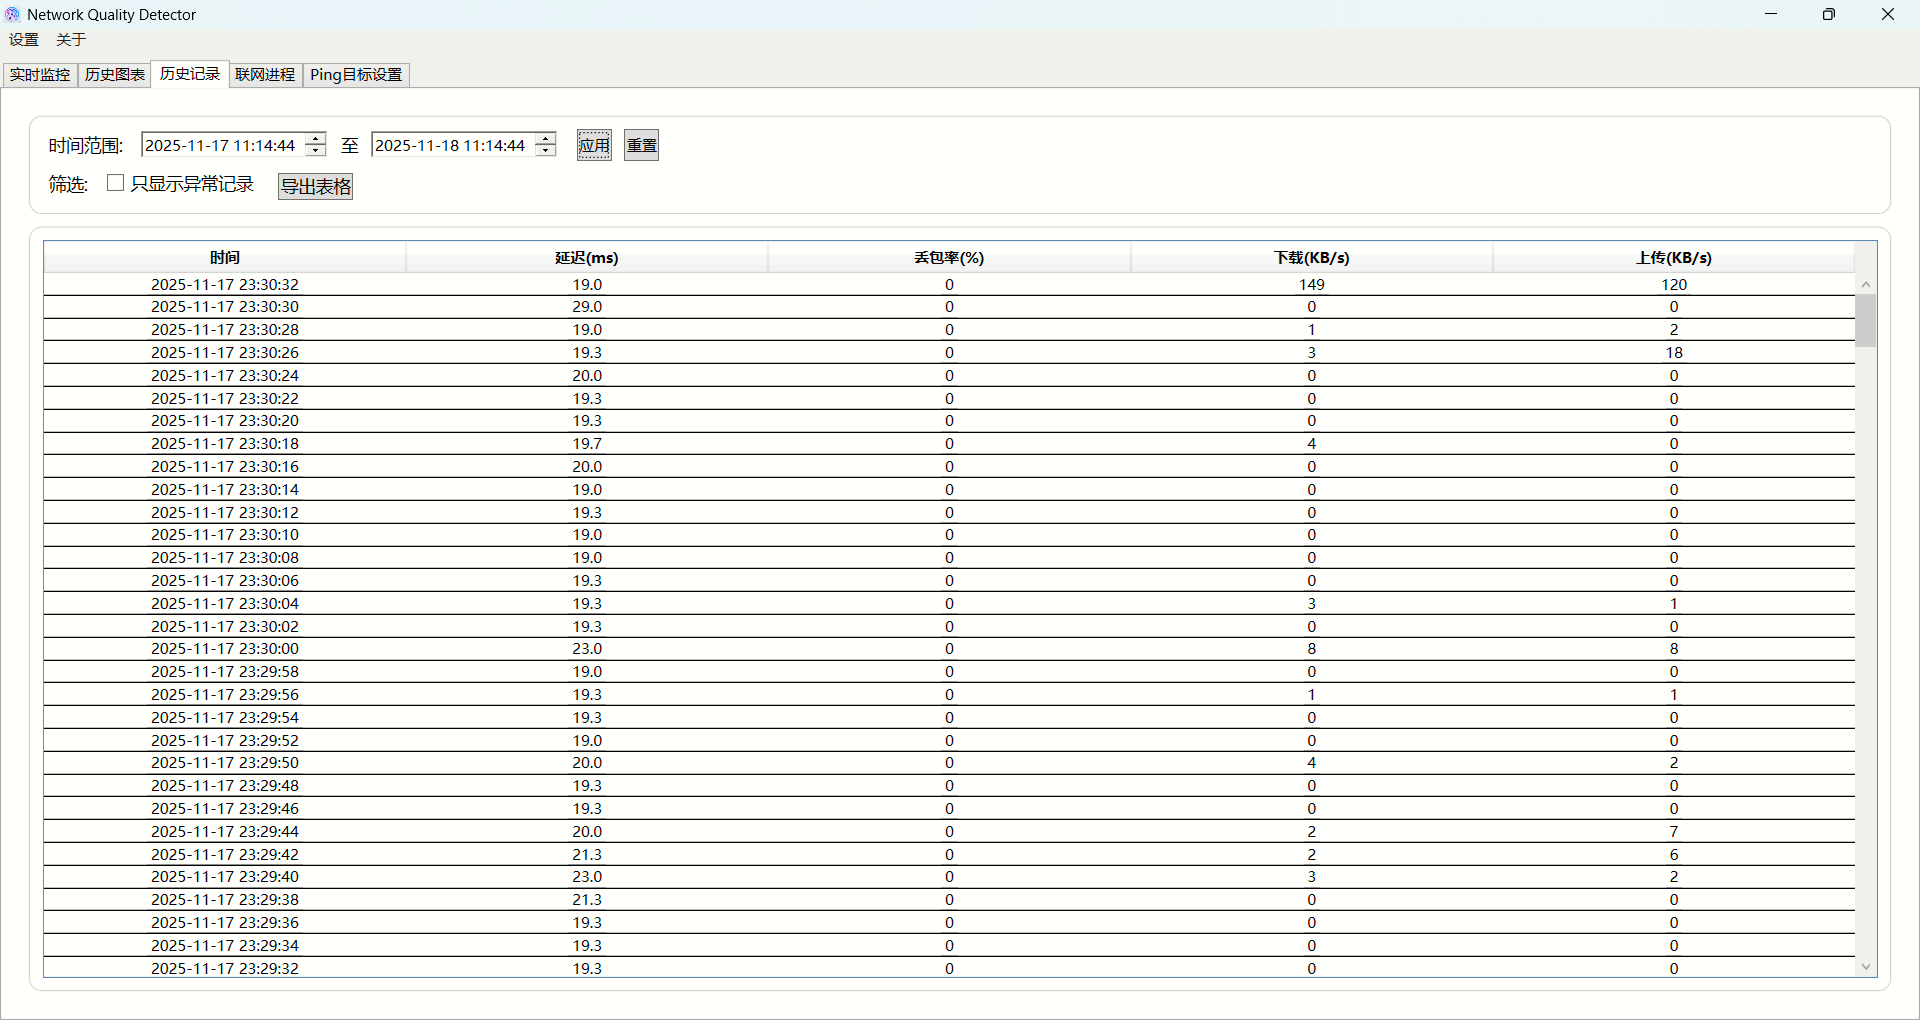Viewport: 1920px width, 1020px height.
Task: Sort by the 延迟(ms) column header
Action: (x=587, y=258)
